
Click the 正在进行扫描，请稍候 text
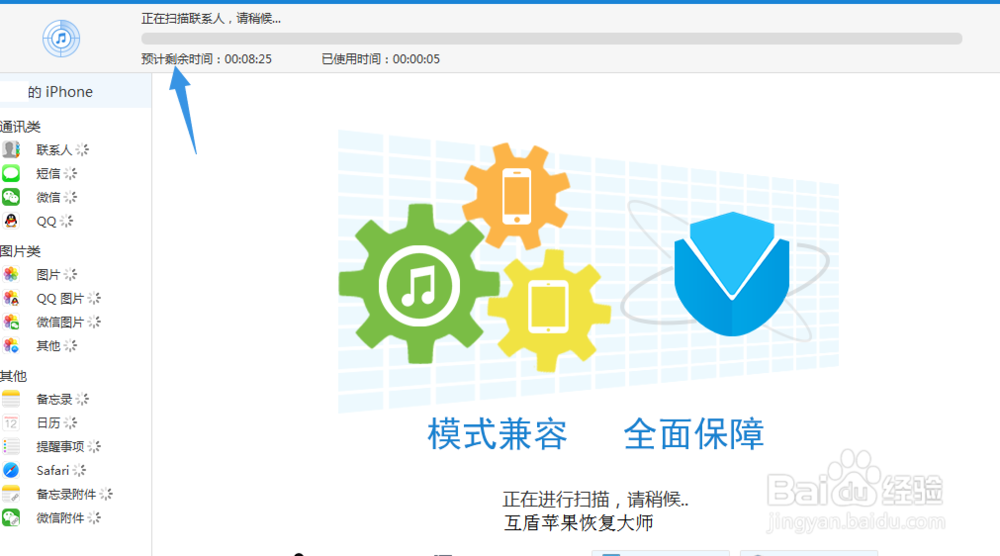point(596,499)
